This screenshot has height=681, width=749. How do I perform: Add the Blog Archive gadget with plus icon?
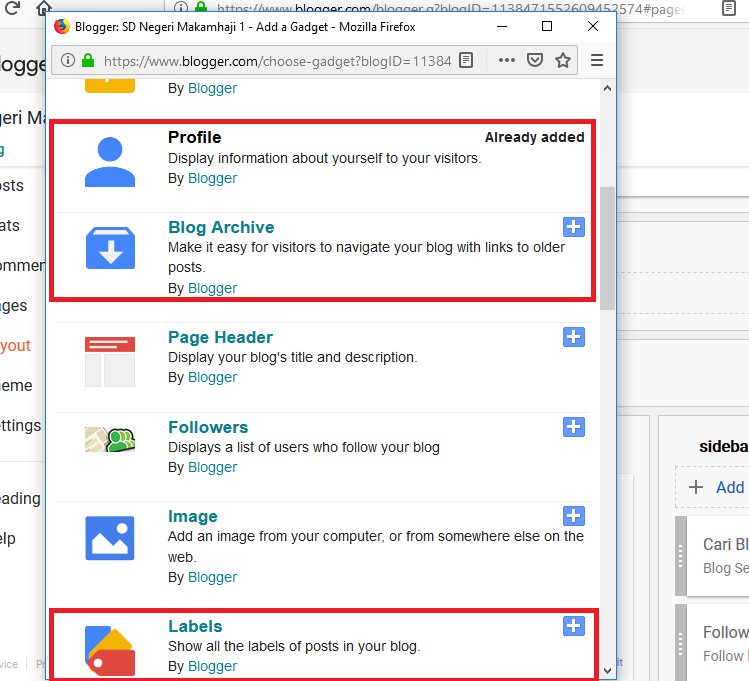(x=574, y=227)
